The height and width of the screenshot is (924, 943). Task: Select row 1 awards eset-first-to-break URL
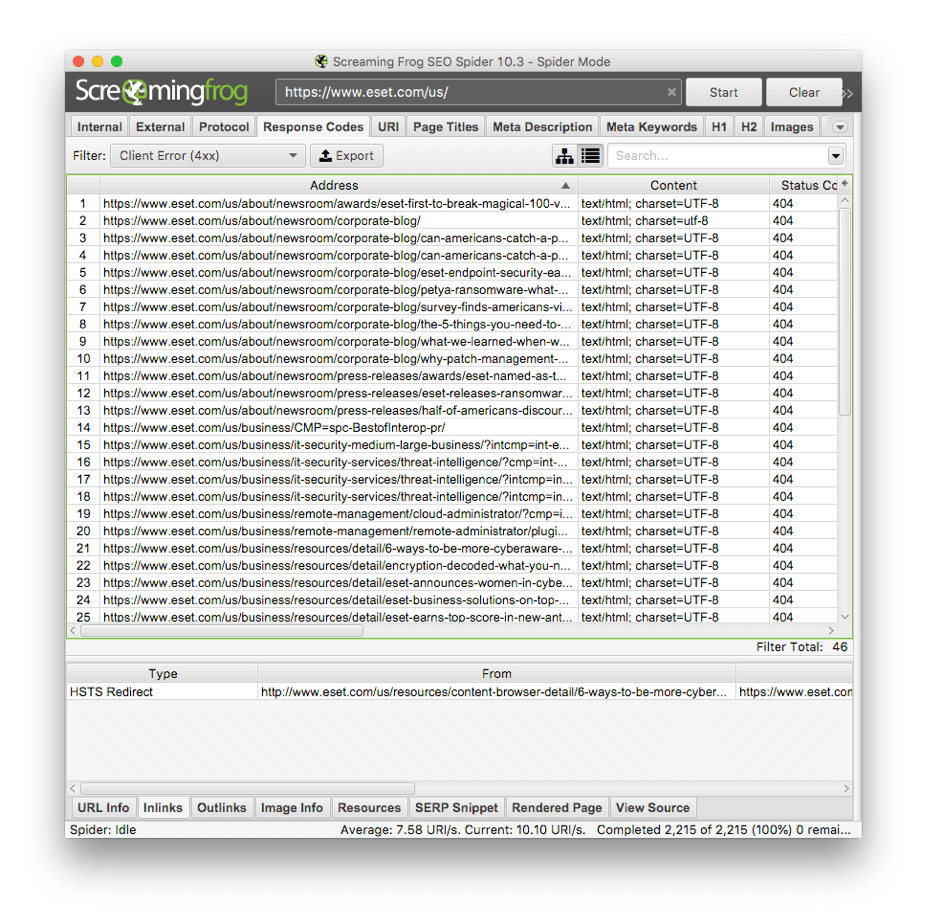tap(337, 203)
